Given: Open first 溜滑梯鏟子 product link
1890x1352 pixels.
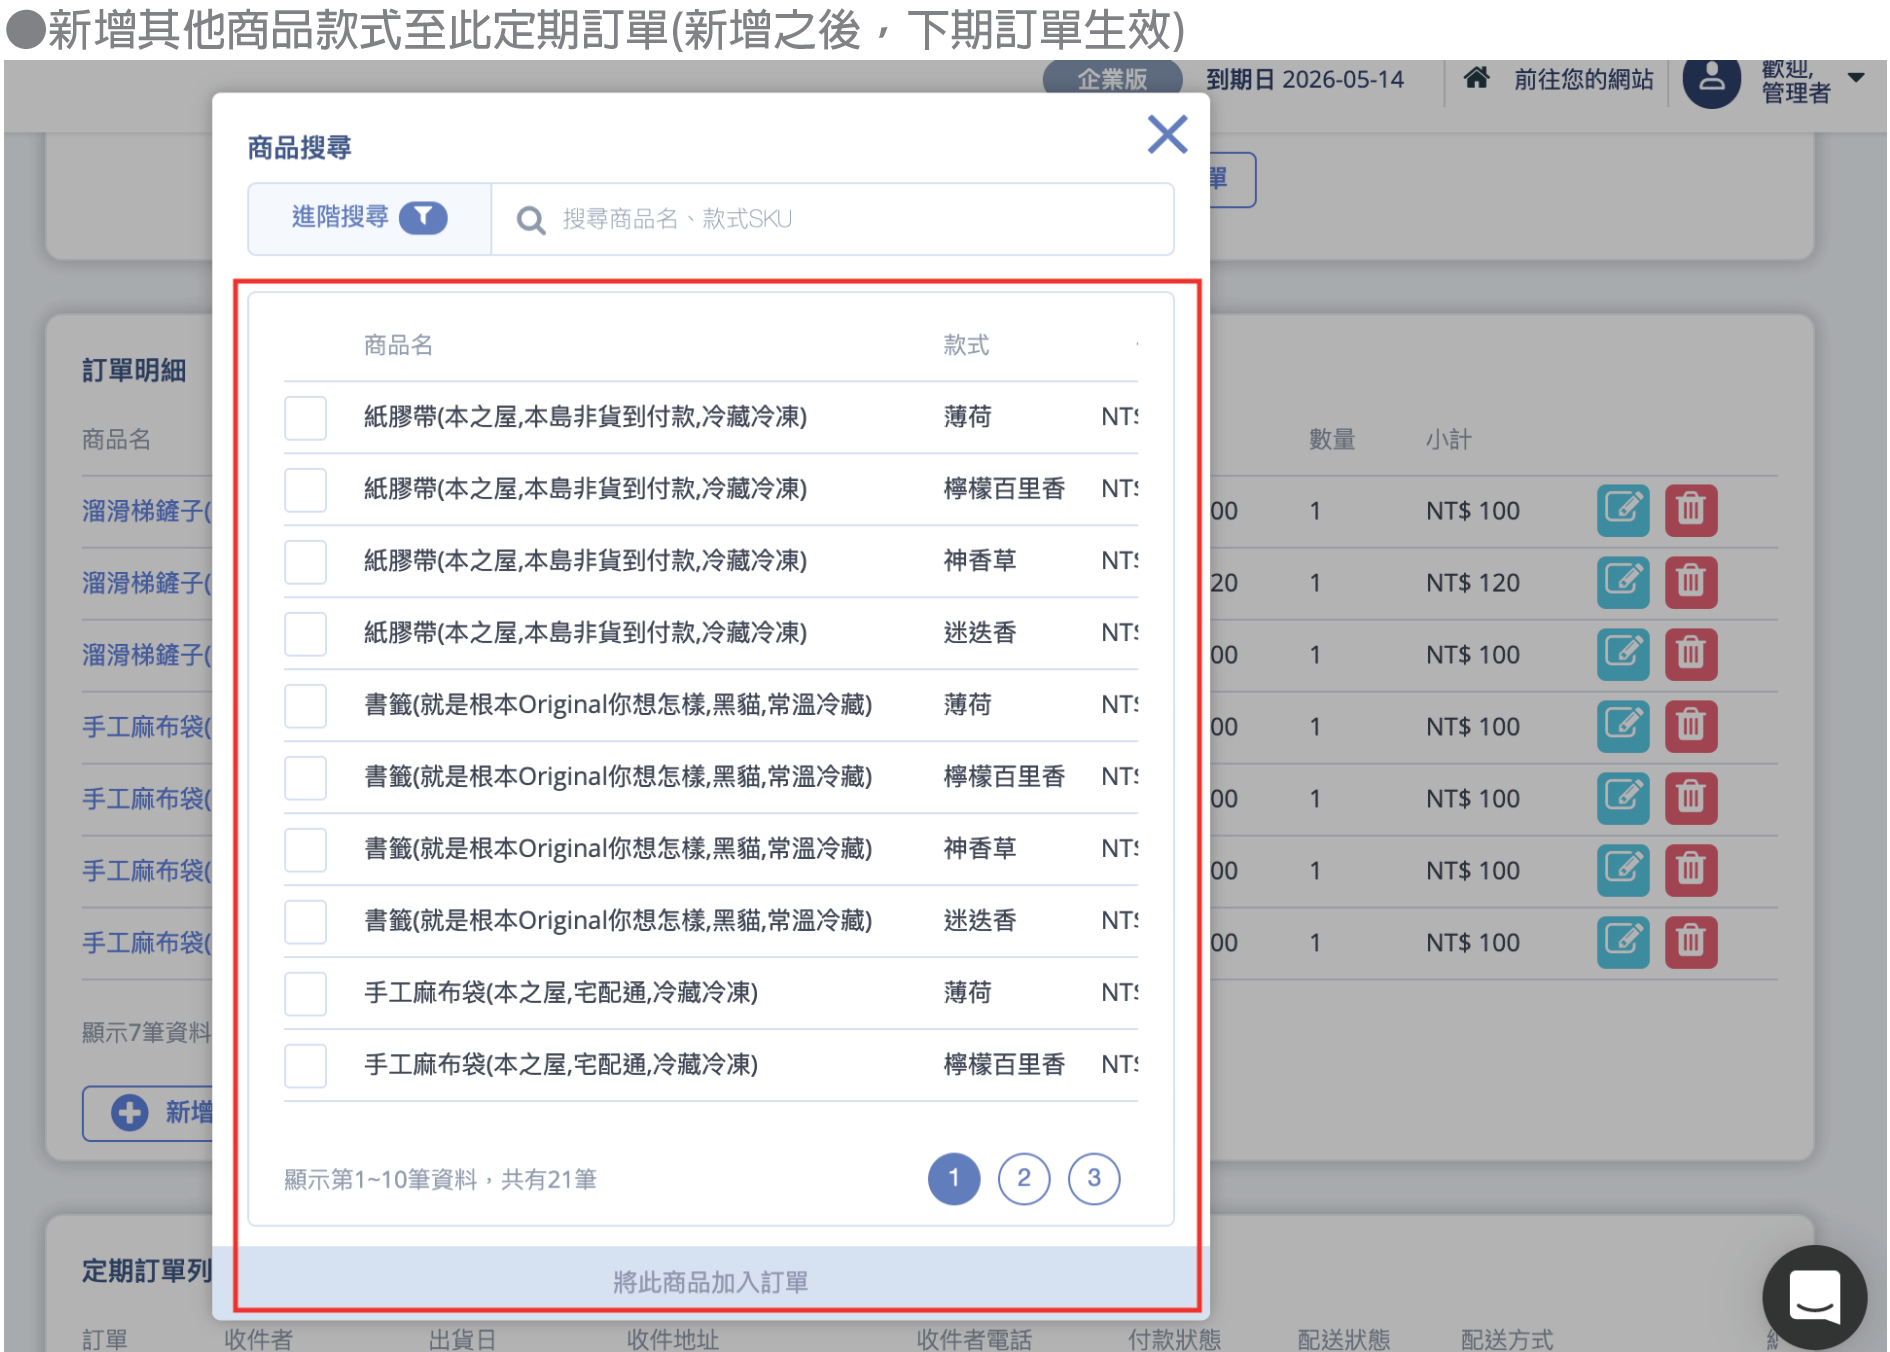Looking at the screenshot, I should pos(147,511).
